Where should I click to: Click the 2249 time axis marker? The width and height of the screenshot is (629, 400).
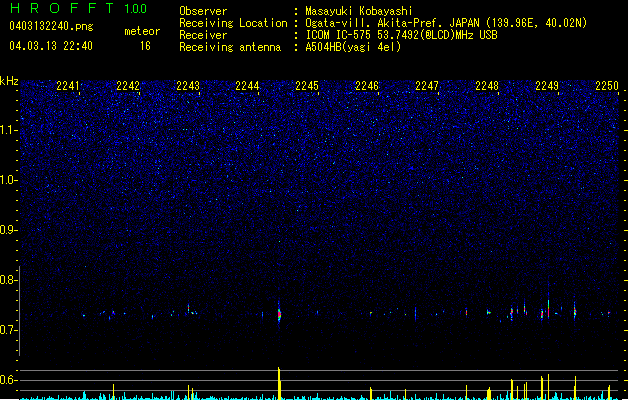(547, 86)
